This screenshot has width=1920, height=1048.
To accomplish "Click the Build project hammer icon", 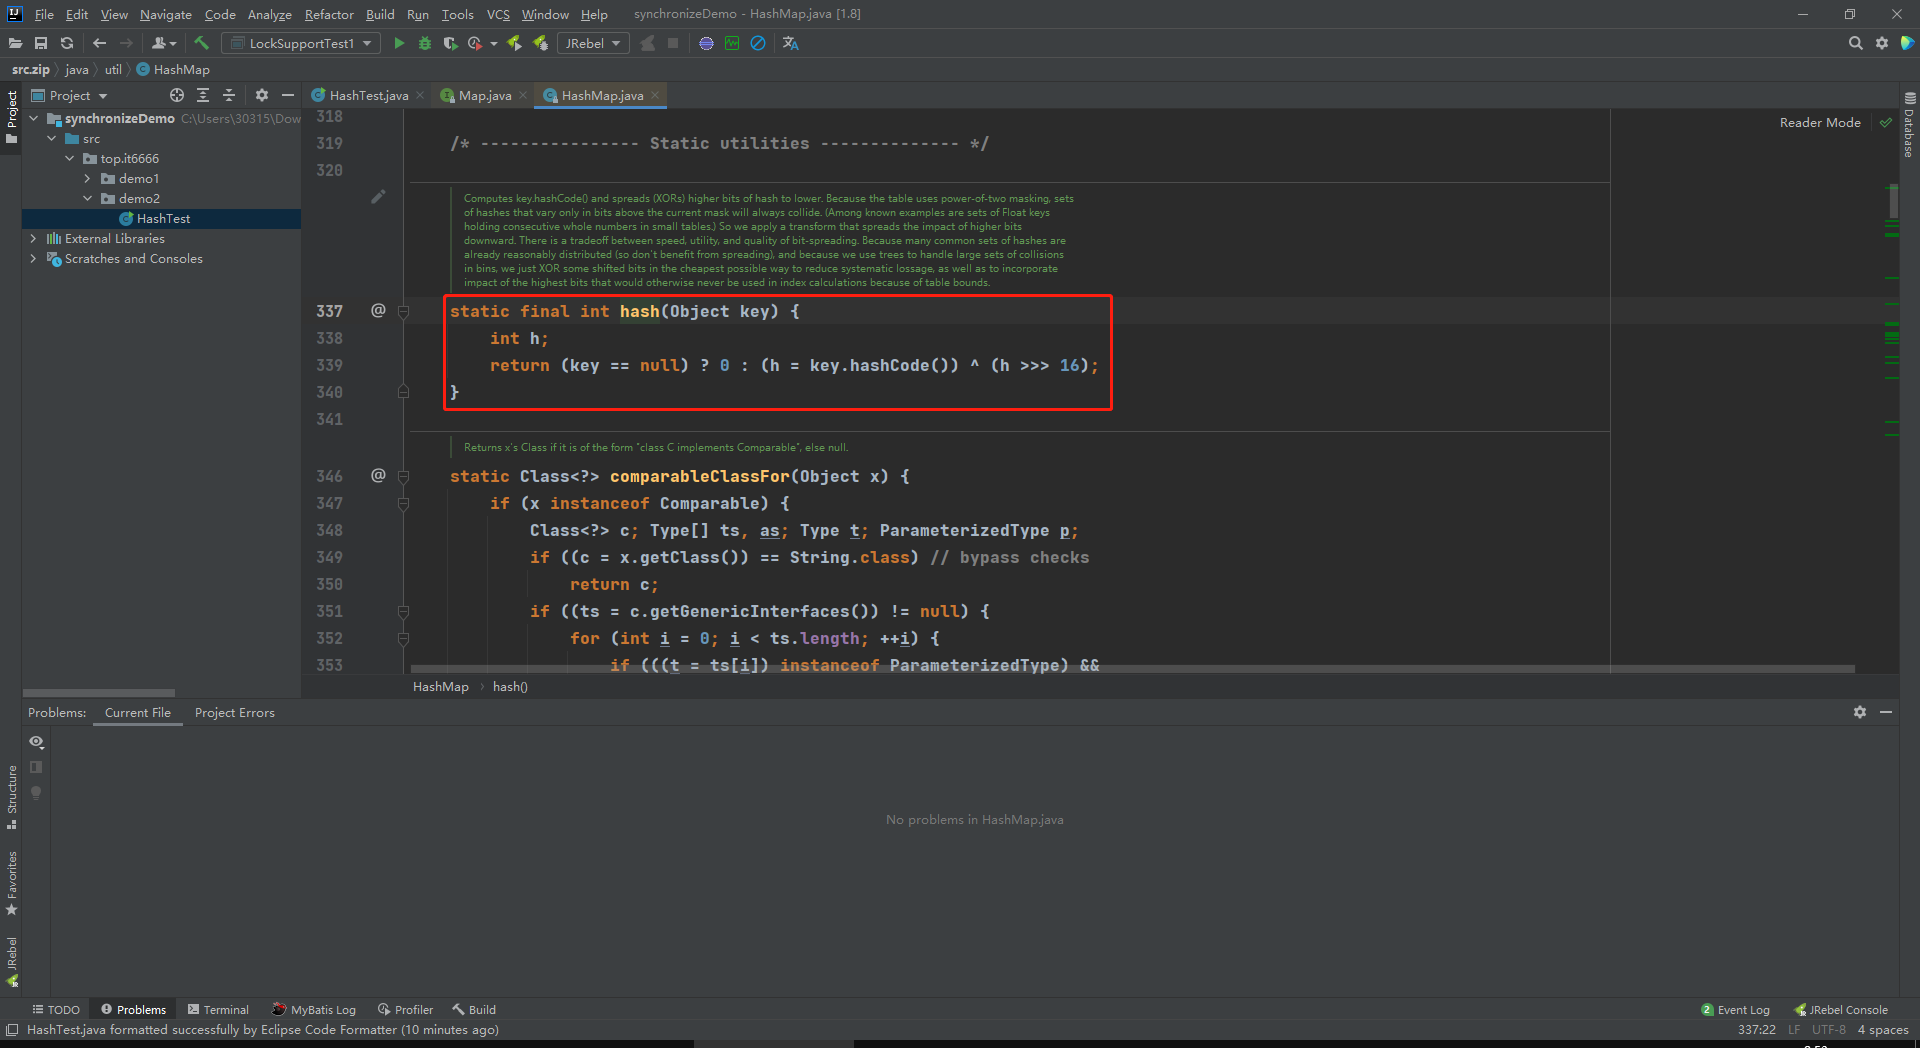I will pos(201,43).
